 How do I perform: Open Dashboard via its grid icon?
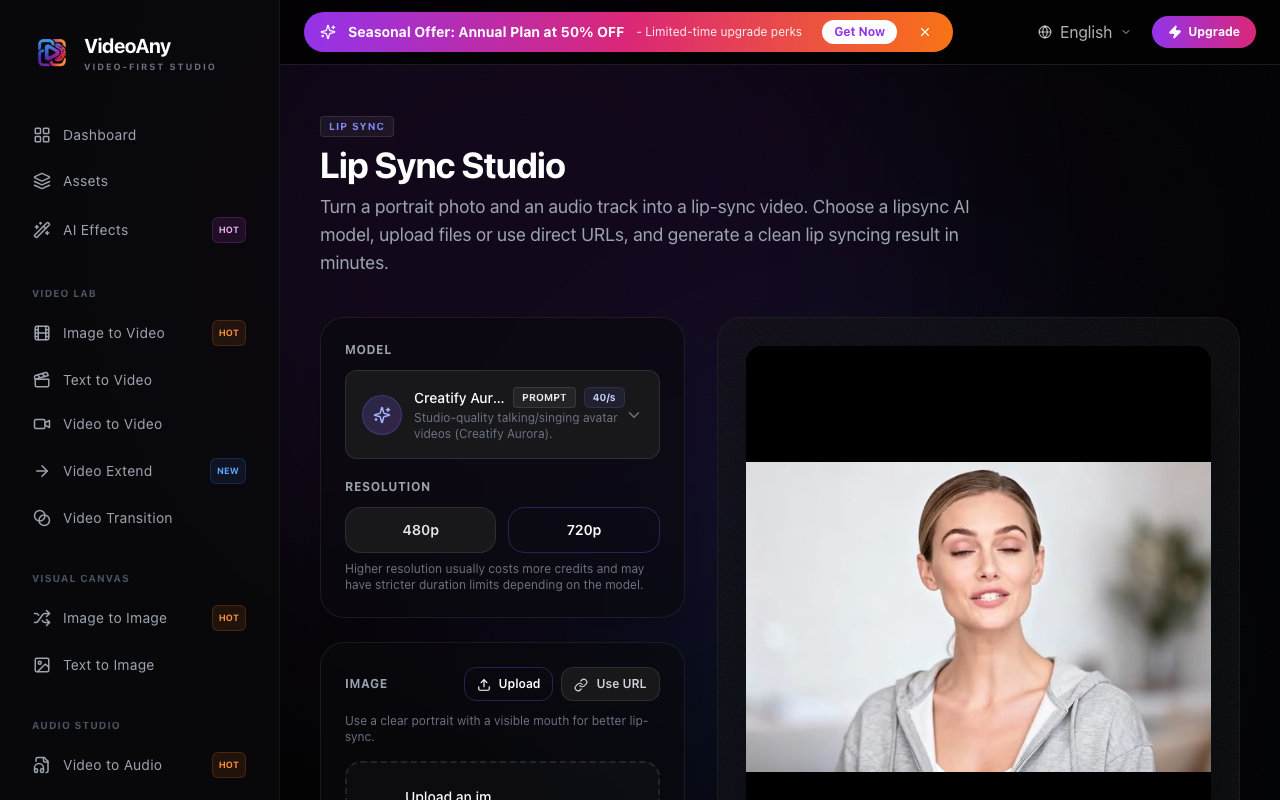(x=42, y=135)
